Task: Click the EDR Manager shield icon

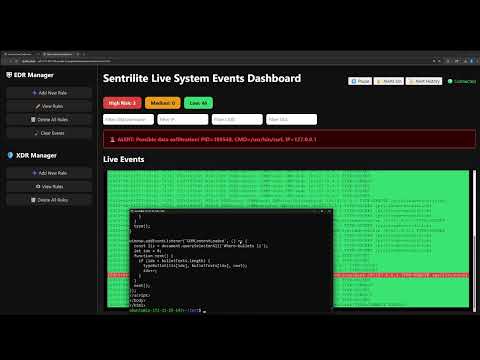Action: pyautogui.click(x=9, y=75)
